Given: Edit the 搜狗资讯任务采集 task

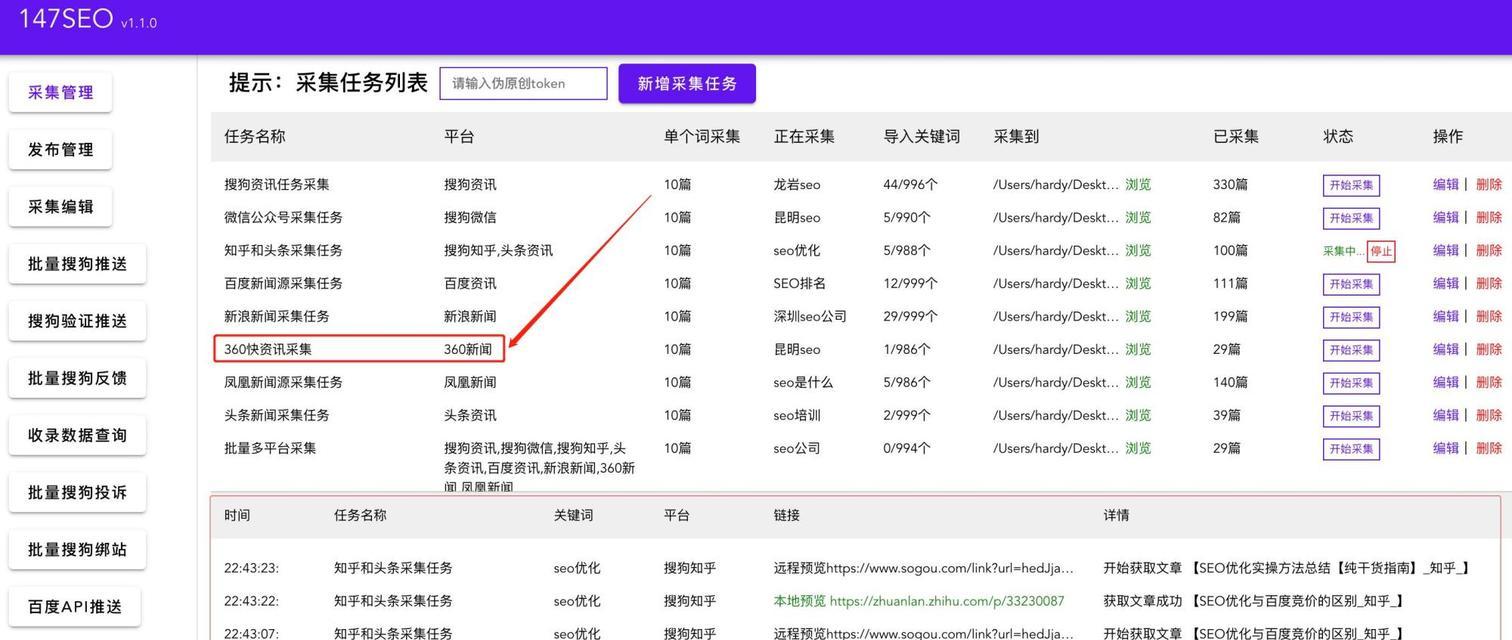Looking at the screenshot, I should click(x=1446, y=184).
